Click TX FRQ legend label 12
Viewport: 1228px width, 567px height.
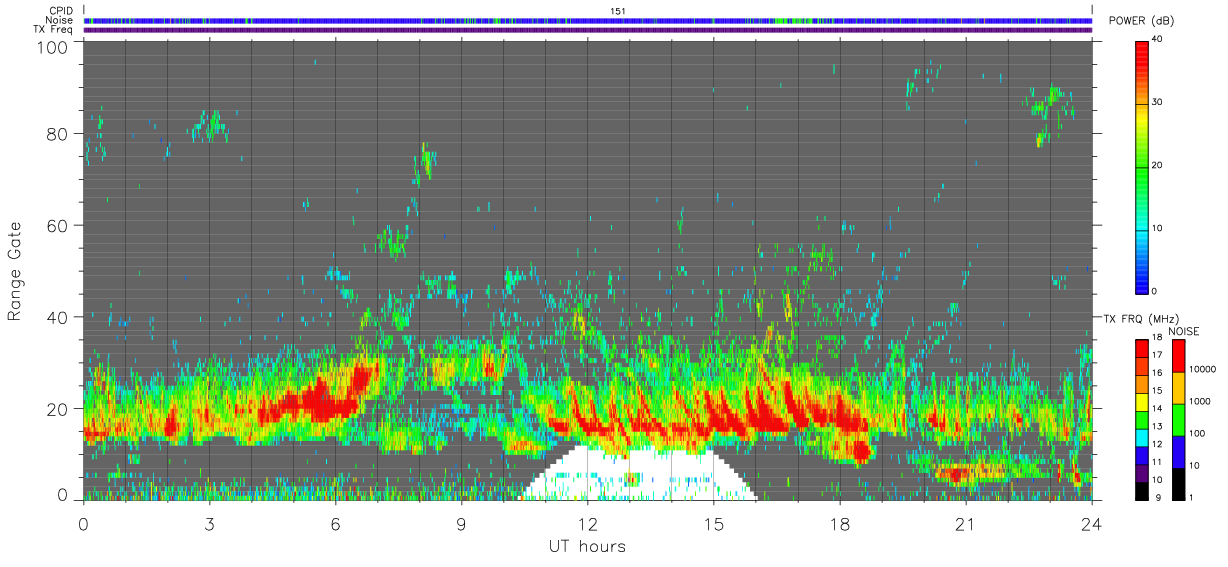click(x=1155, y=444)
